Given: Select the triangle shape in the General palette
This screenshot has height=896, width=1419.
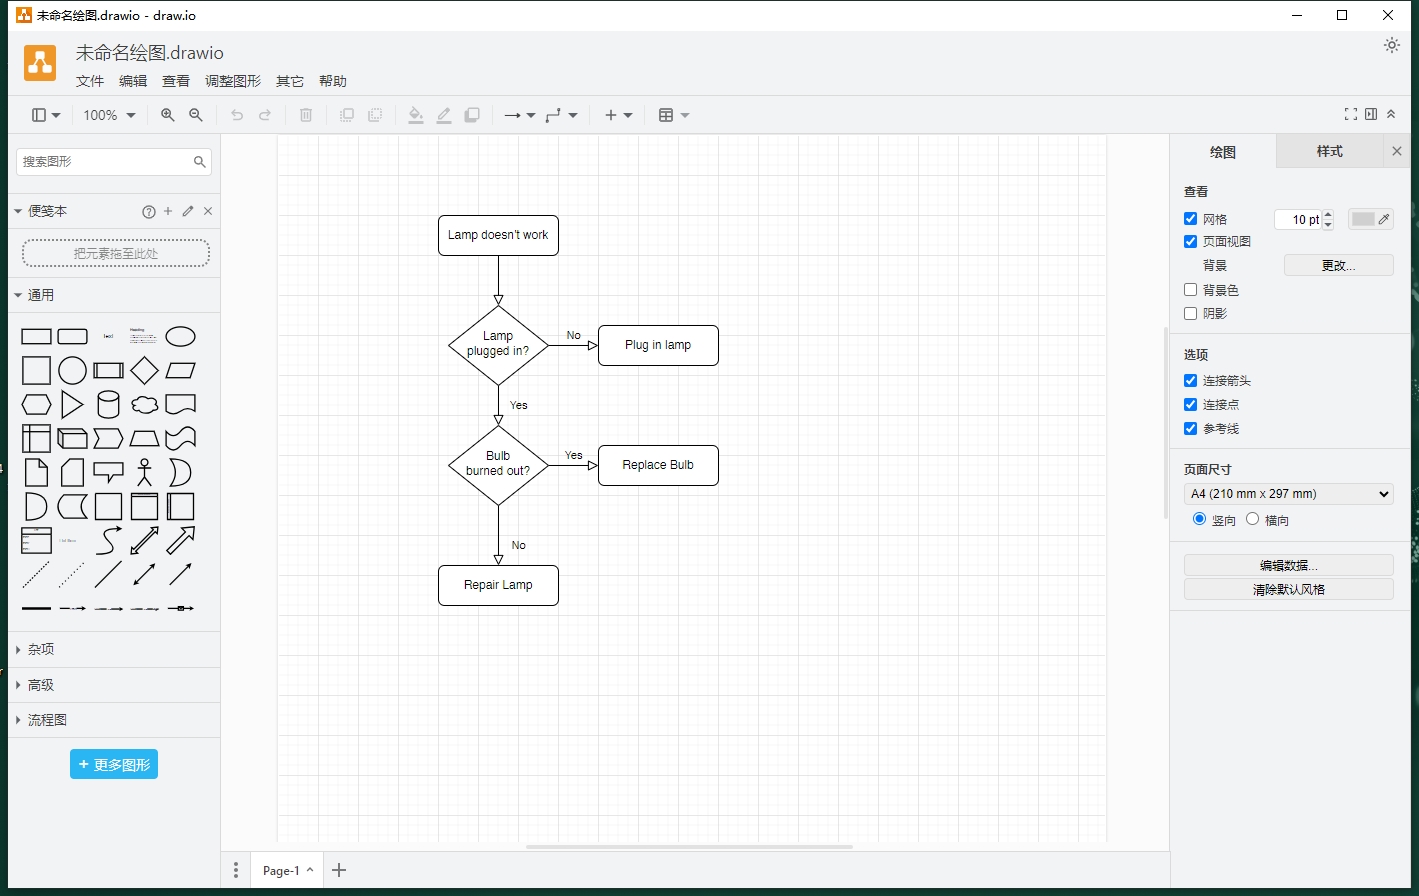Looking at the screenshot, I should pyautogui.click(x=72, y=404).
